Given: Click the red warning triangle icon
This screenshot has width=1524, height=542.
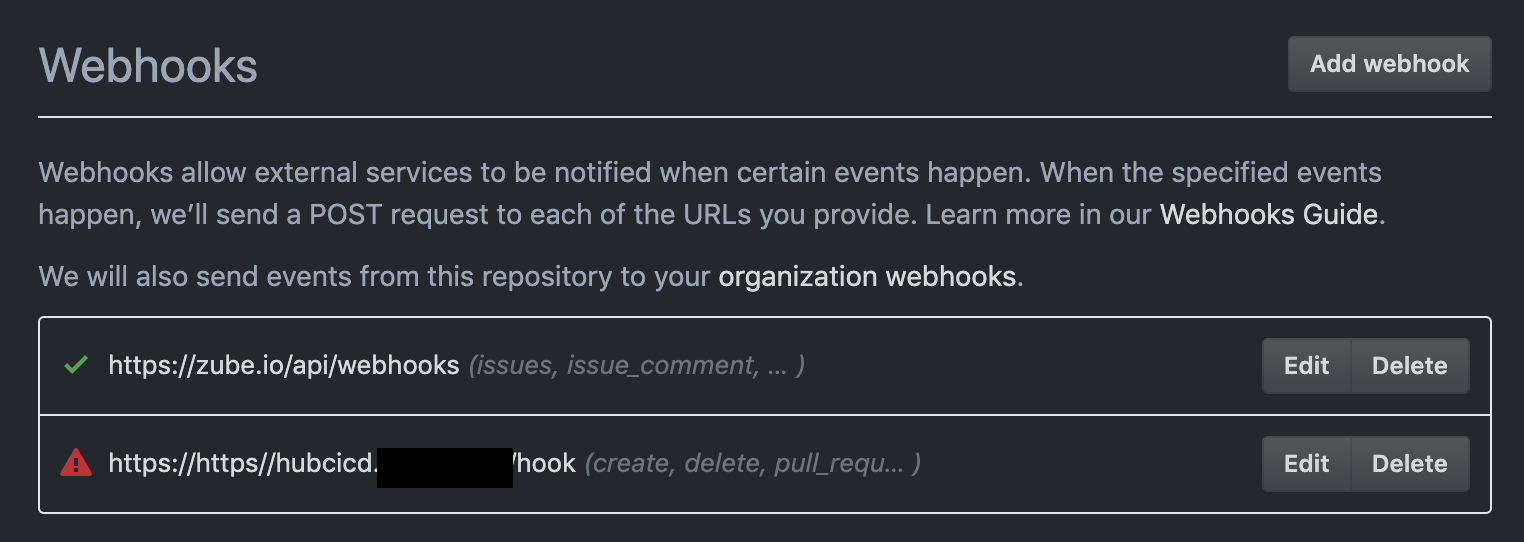Looking at the screenshot, I should (75, 464).
